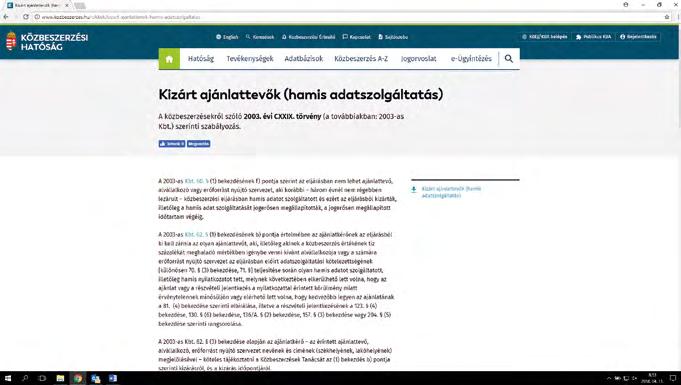Screen dimensions: 681x385
Task: Click the Közbeszerzési Hatóság logo
Action: pos(47,42)
